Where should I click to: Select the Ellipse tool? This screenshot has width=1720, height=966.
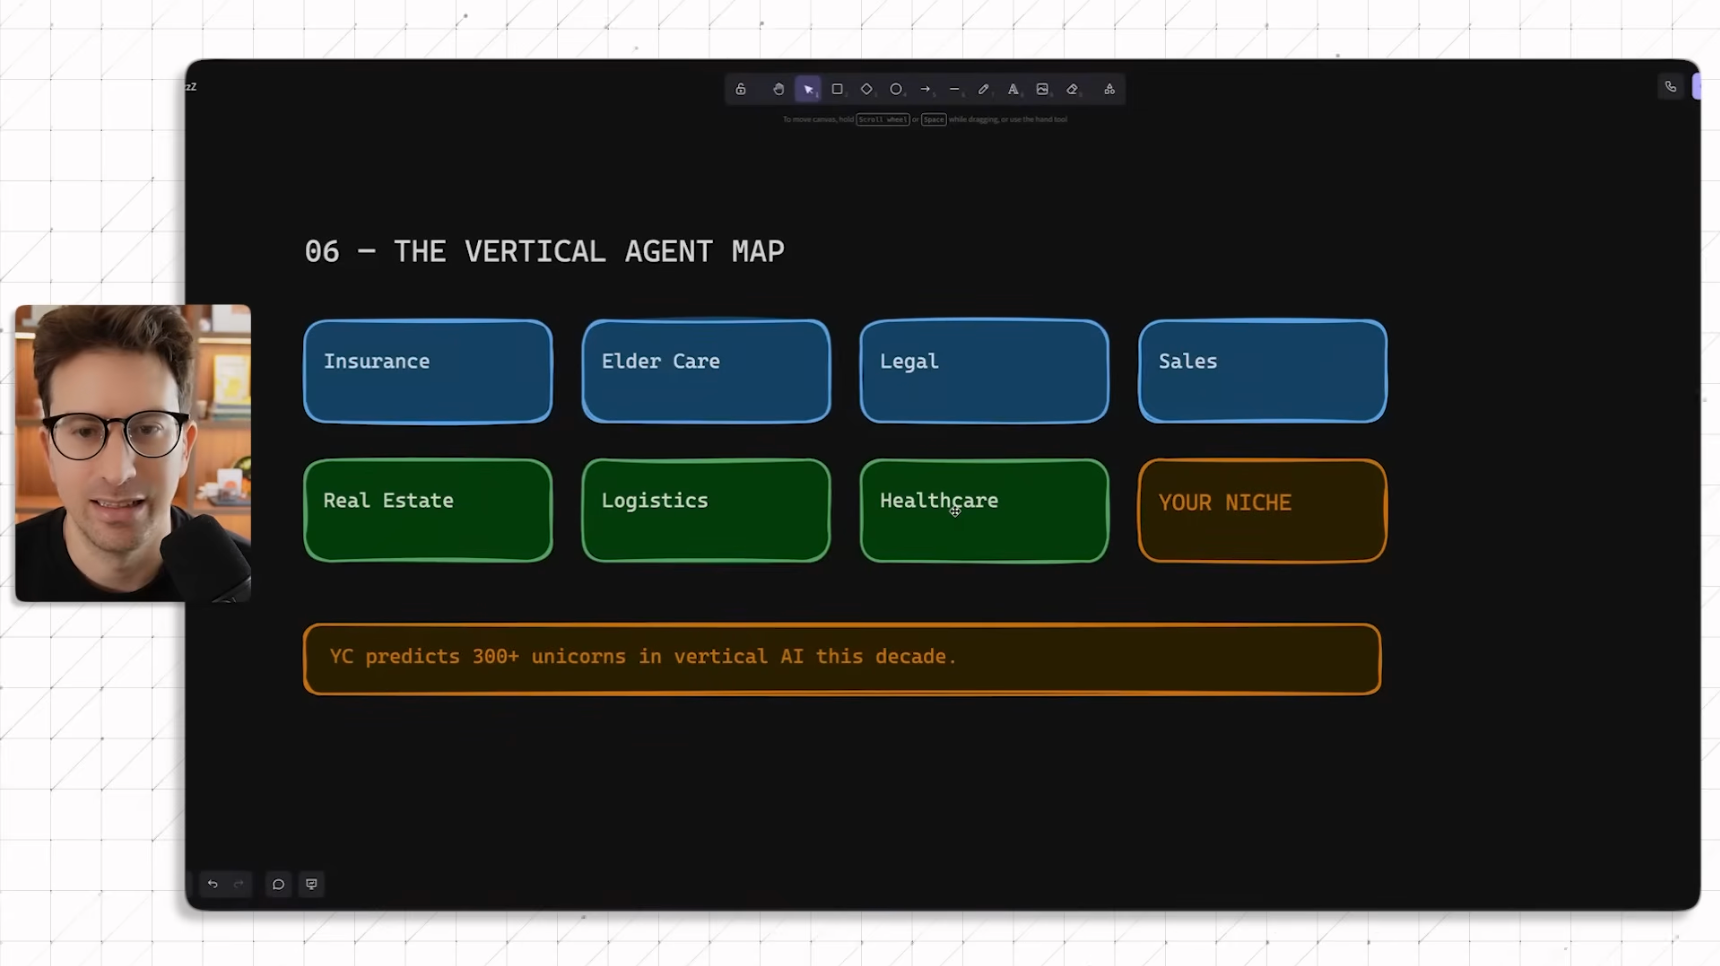[896, 89]
